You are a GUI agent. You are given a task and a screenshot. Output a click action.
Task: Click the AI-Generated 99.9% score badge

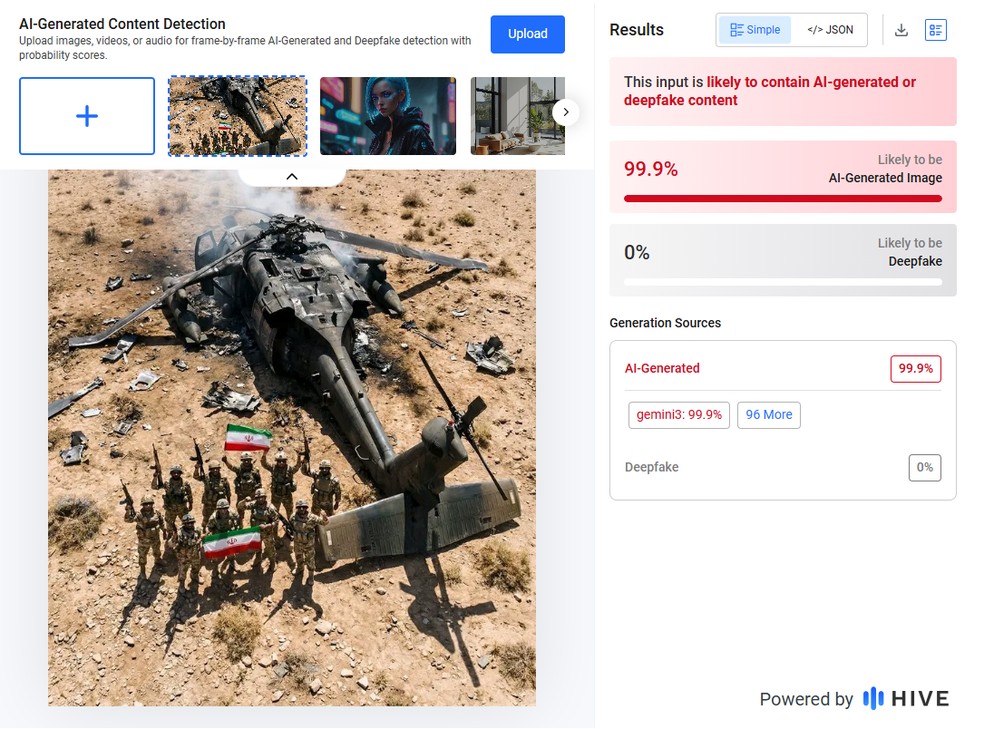tap(915, 368)
